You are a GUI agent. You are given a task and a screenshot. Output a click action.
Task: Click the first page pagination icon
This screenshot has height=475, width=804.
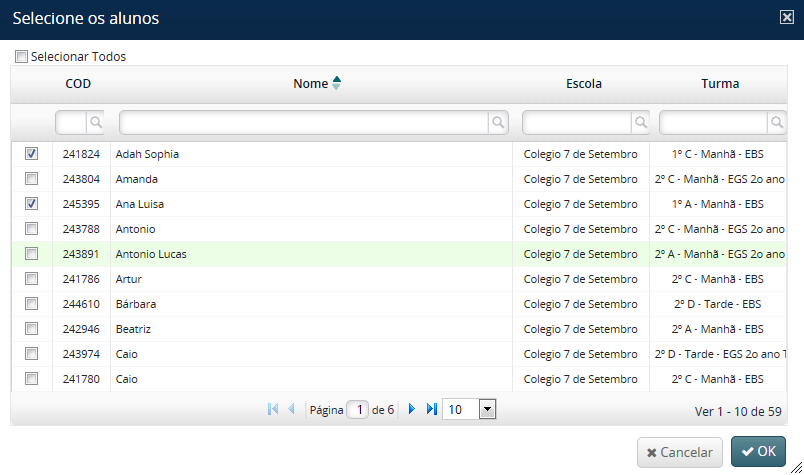tap(273, 409)
